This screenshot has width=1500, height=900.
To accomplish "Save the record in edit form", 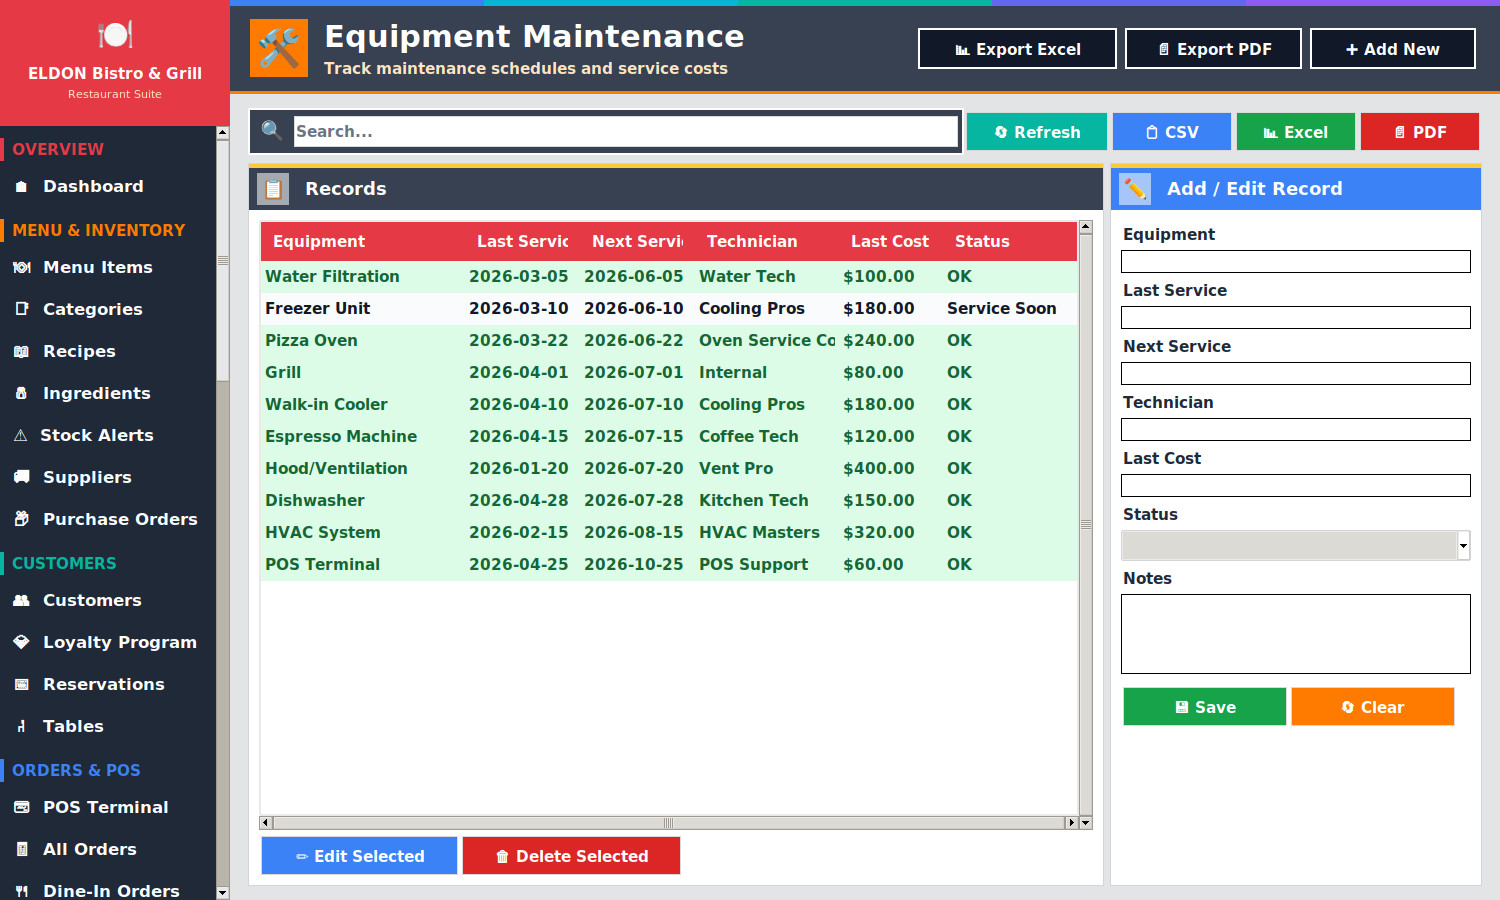I will tap(1205, 707).
